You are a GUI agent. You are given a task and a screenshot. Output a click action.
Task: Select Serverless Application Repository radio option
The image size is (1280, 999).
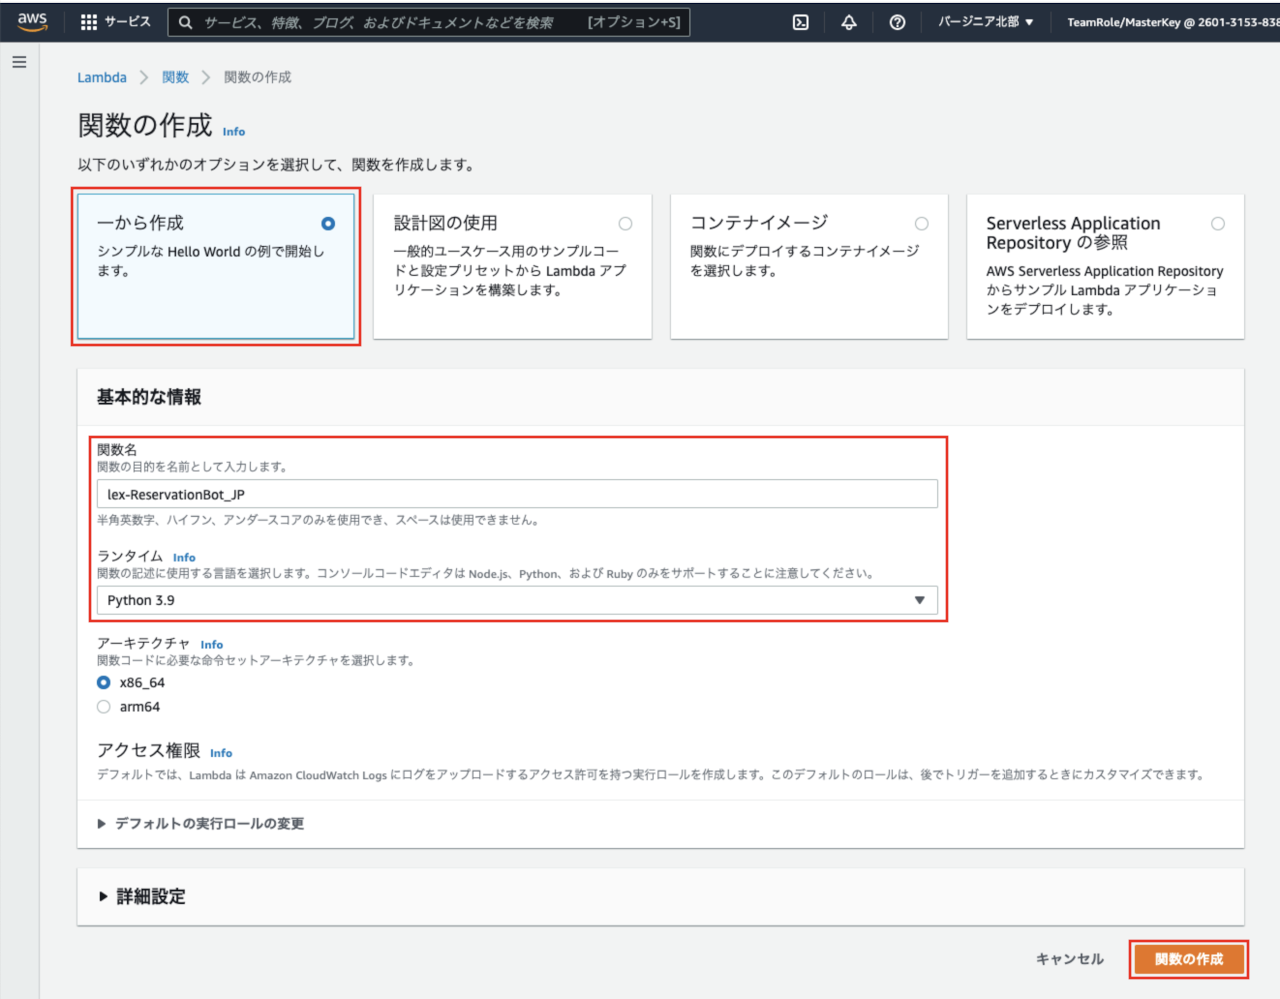1218,224
